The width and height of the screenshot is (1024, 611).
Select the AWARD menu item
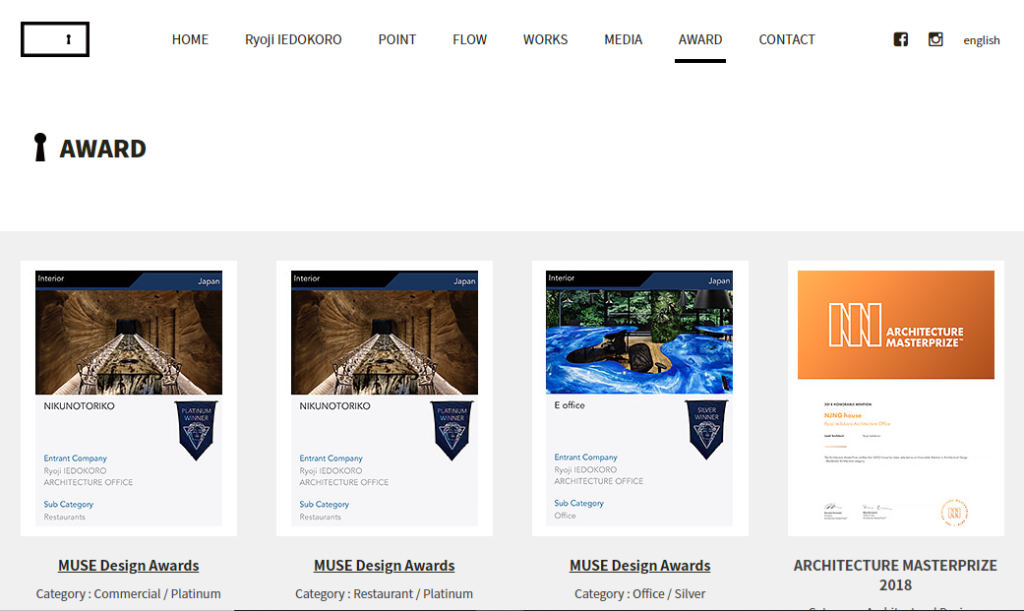click(700, 39)
